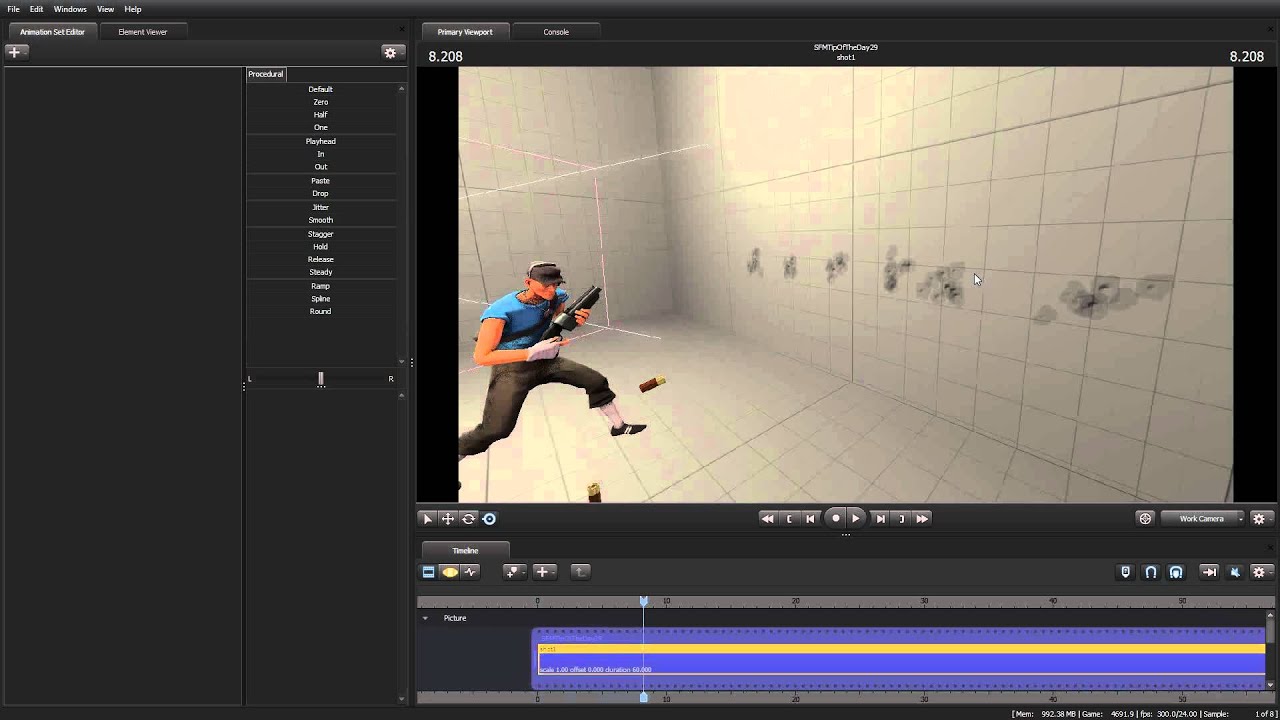1280x720 pixels.
Task: Click the arrow-to-bar icon in the timeline toolbar
Action: [x=1209, y=572]
